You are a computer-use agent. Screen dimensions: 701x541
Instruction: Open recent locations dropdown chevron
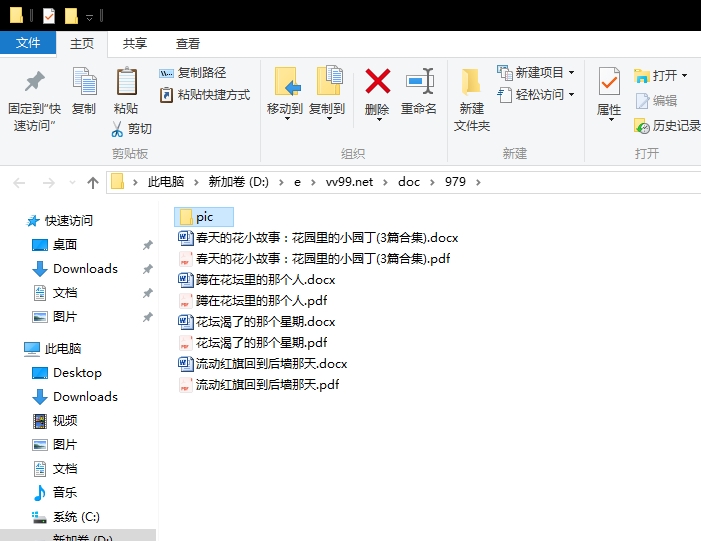pos(72,182)
